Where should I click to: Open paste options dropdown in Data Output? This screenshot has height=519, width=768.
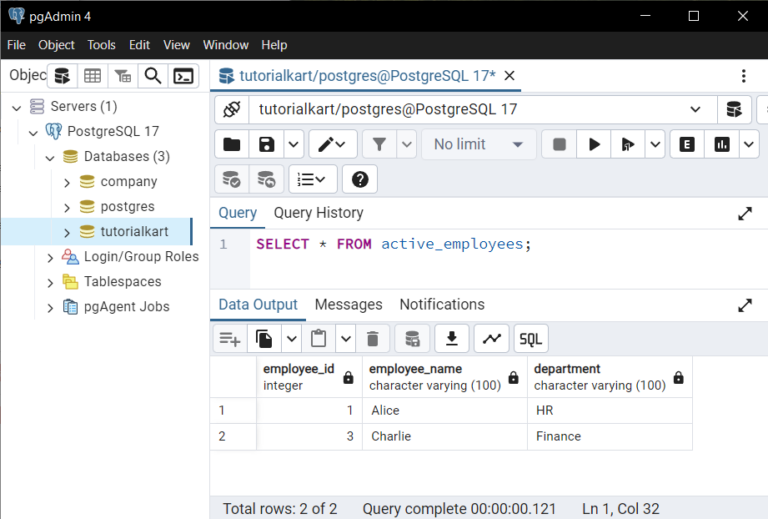(x=346, y=339)
